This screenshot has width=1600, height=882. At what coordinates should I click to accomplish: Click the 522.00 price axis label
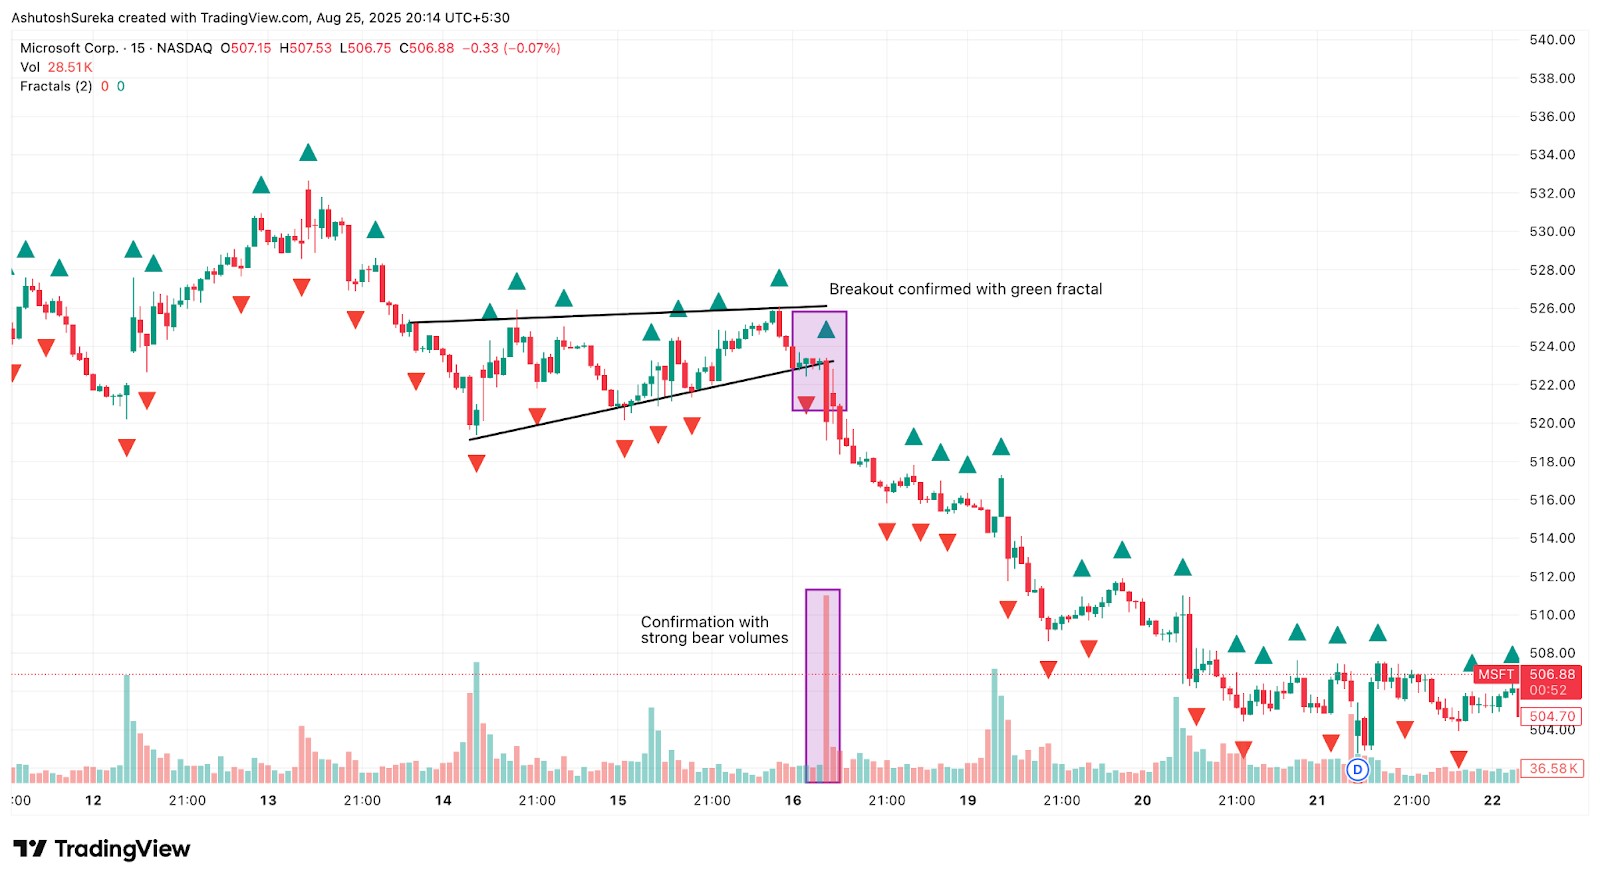click(1552, 385)
